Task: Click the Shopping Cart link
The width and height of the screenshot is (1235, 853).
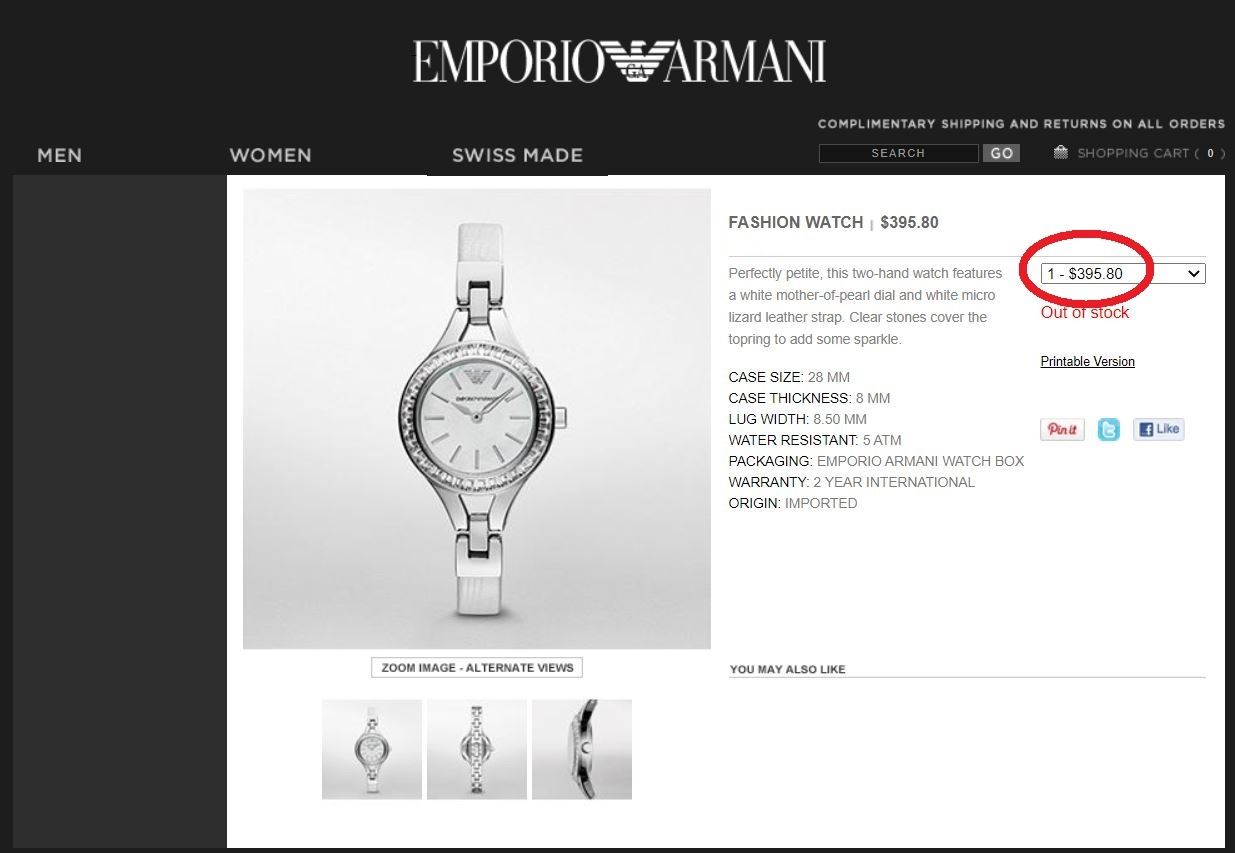Action: tap(1133, 153)
